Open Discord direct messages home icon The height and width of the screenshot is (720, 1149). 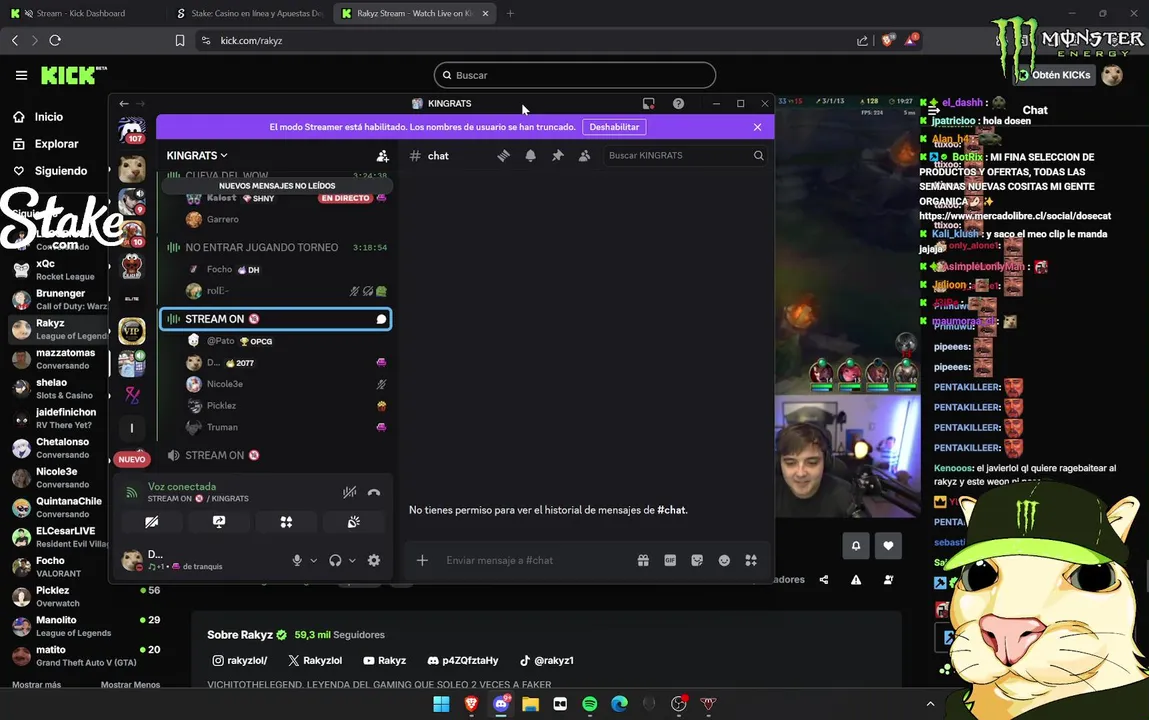[132, 130]
